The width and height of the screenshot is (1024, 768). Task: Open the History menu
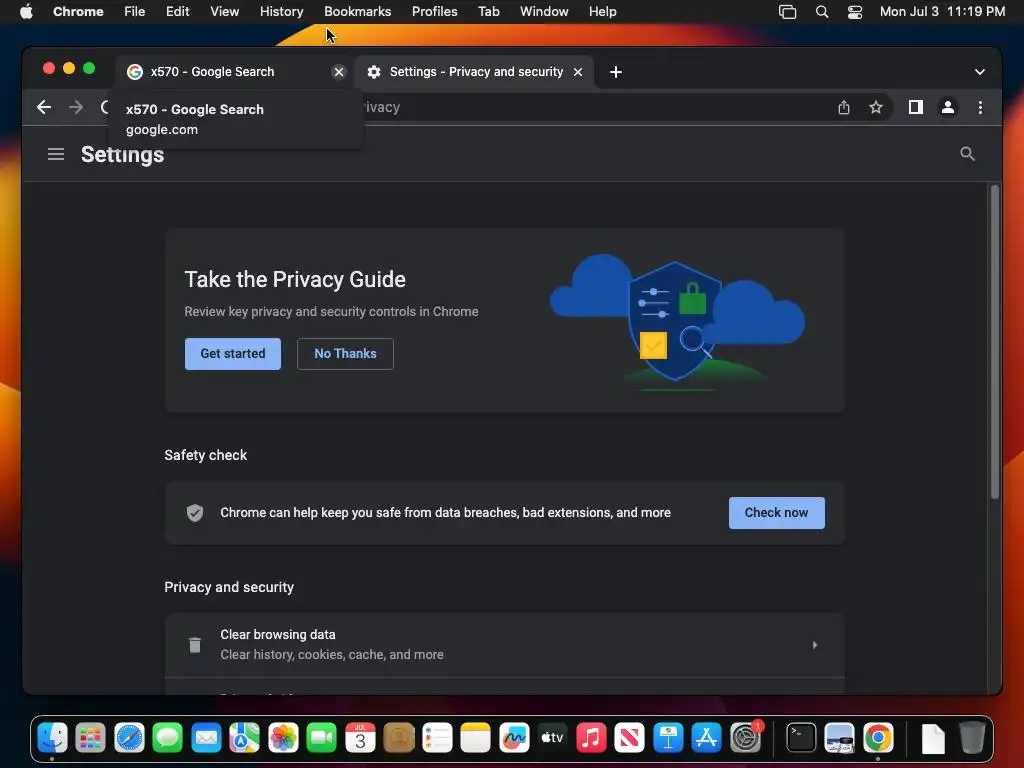(x=281, y=12)
